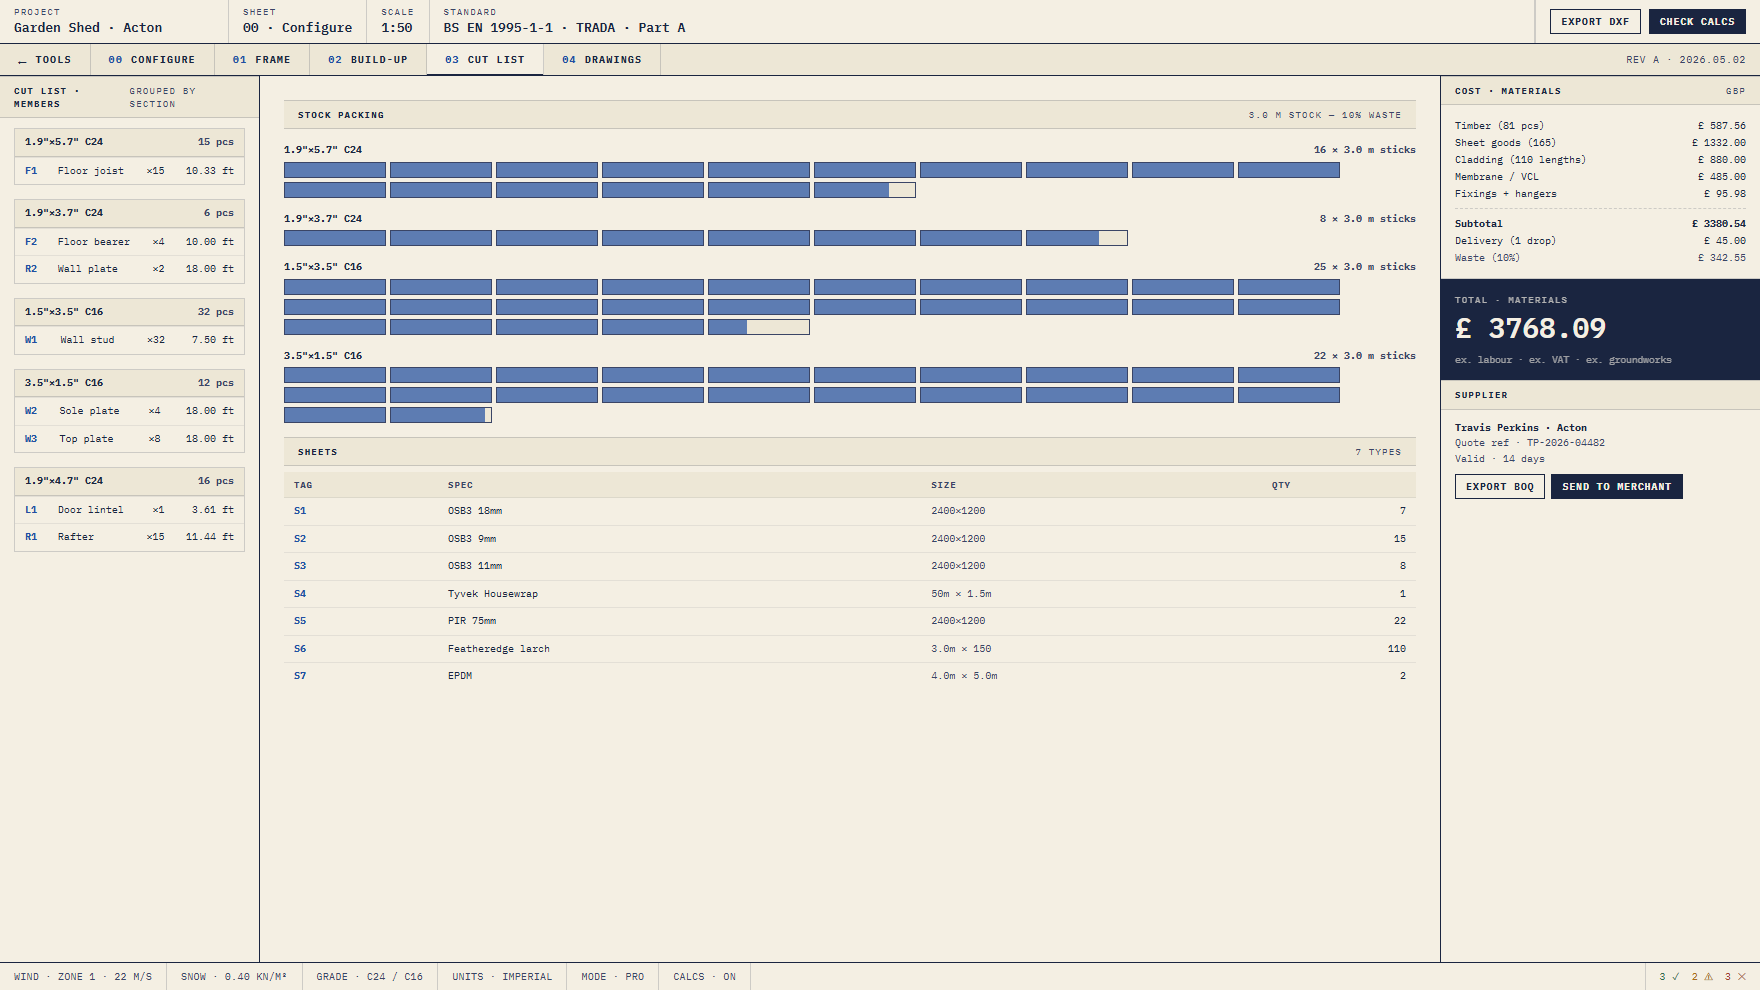Select the F2 Floor bearer row
The width and height of the screenshot is (1760, 990).
(x=129, y=242)
